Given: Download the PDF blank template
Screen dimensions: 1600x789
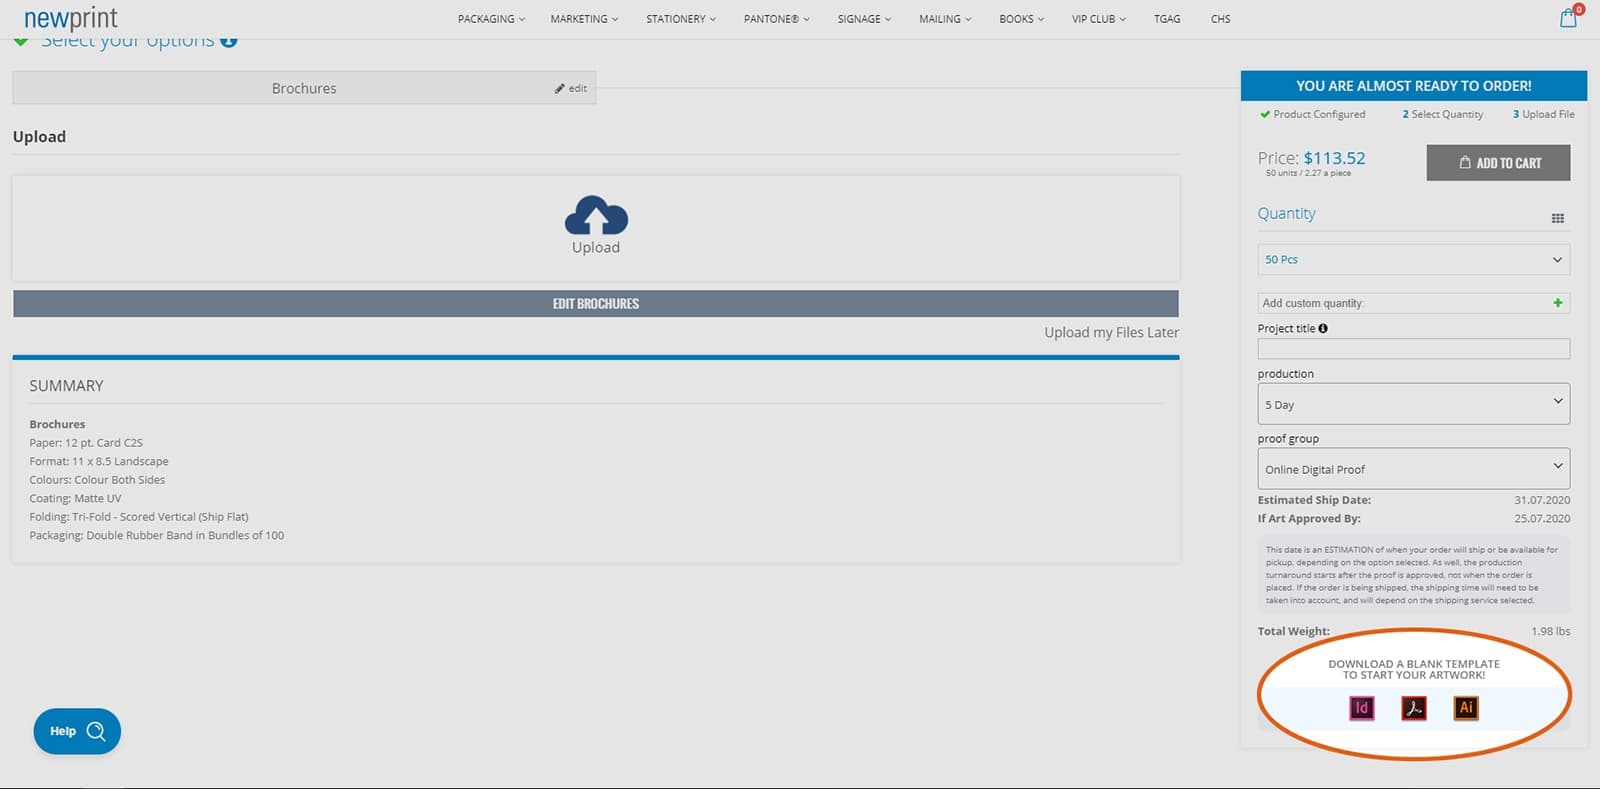Looking at the screenshot, I should pyautogui.click(x=1414, y=708).
